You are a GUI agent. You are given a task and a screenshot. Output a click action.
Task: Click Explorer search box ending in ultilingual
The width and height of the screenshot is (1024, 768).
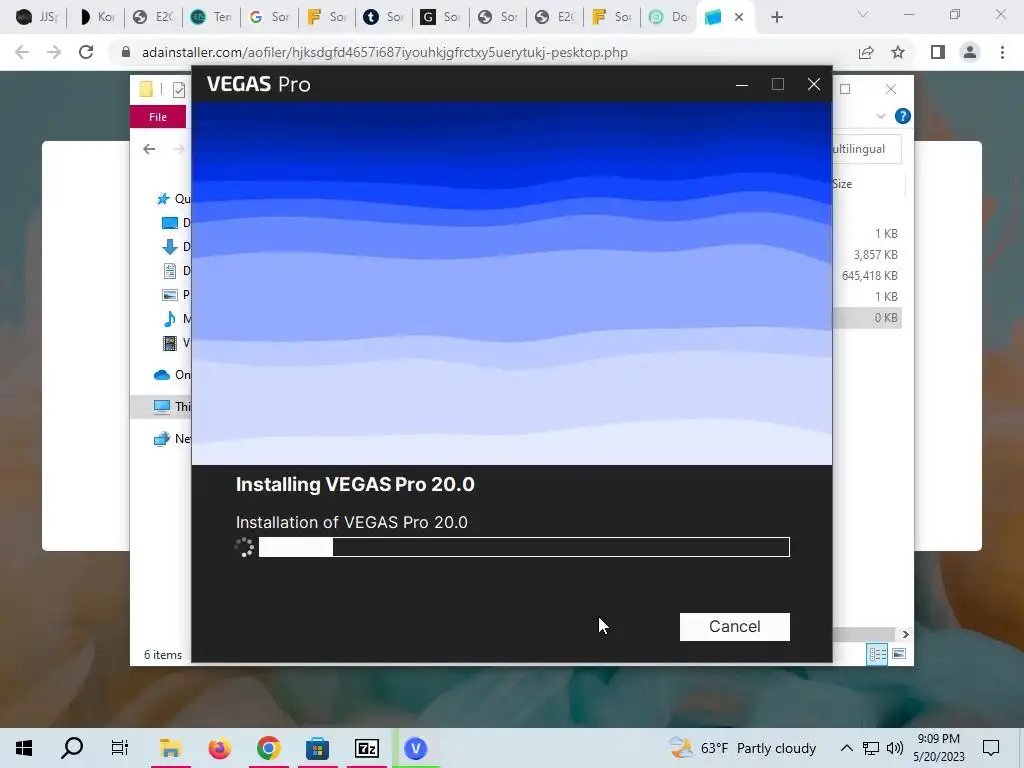(867, 149)
